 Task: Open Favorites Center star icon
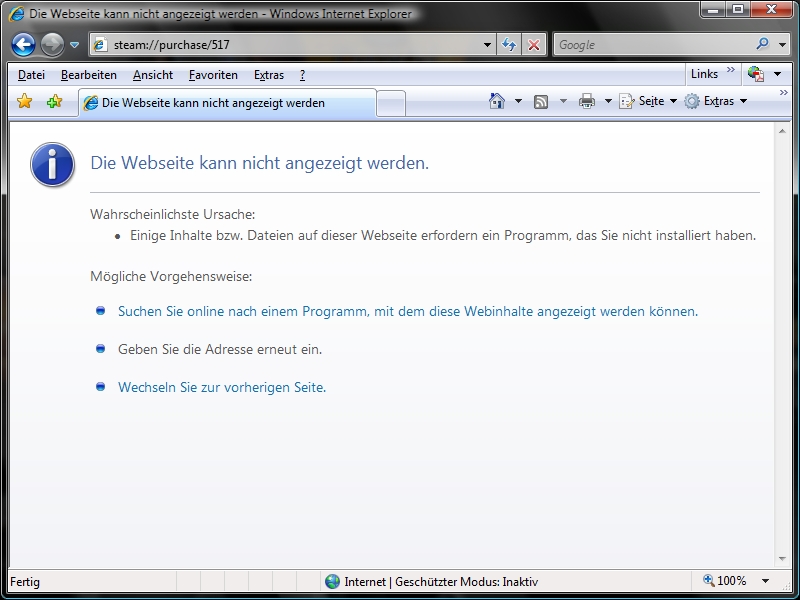point(24,101)
